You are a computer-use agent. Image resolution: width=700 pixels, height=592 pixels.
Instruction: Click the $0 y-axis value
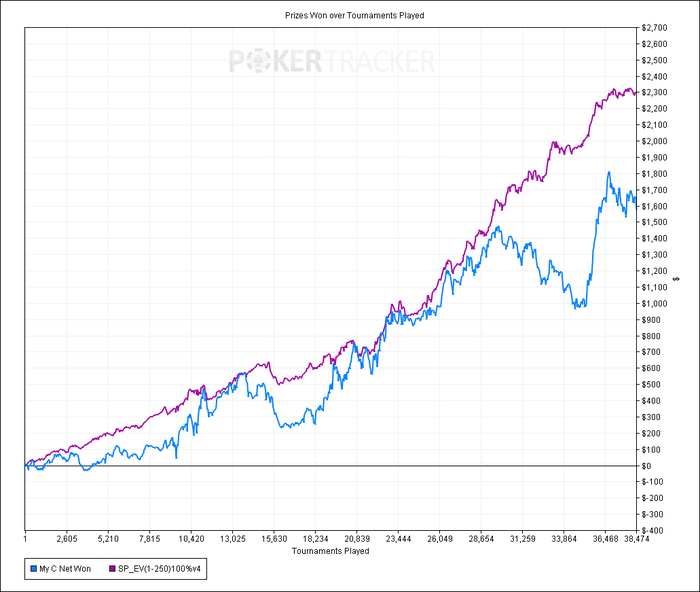[646, 466]
